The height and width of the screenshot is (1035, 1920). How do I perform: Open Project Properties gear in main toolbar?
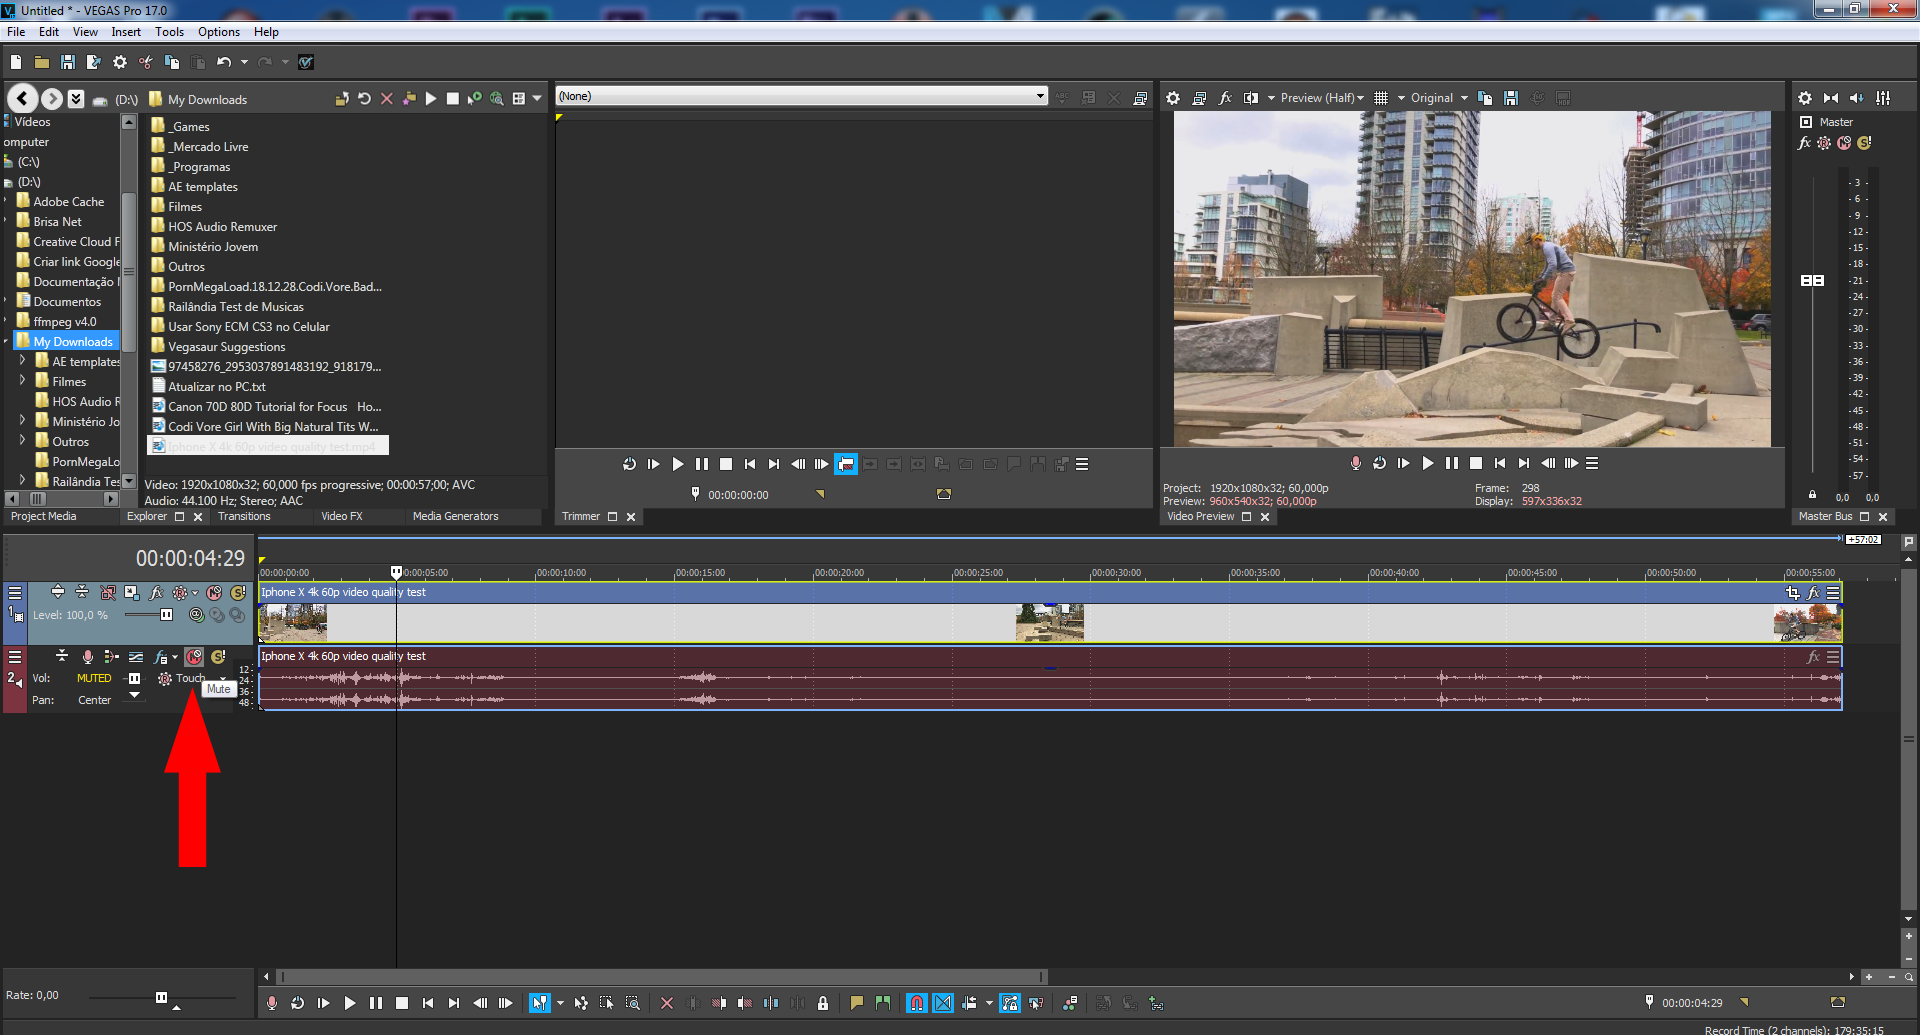120,62
